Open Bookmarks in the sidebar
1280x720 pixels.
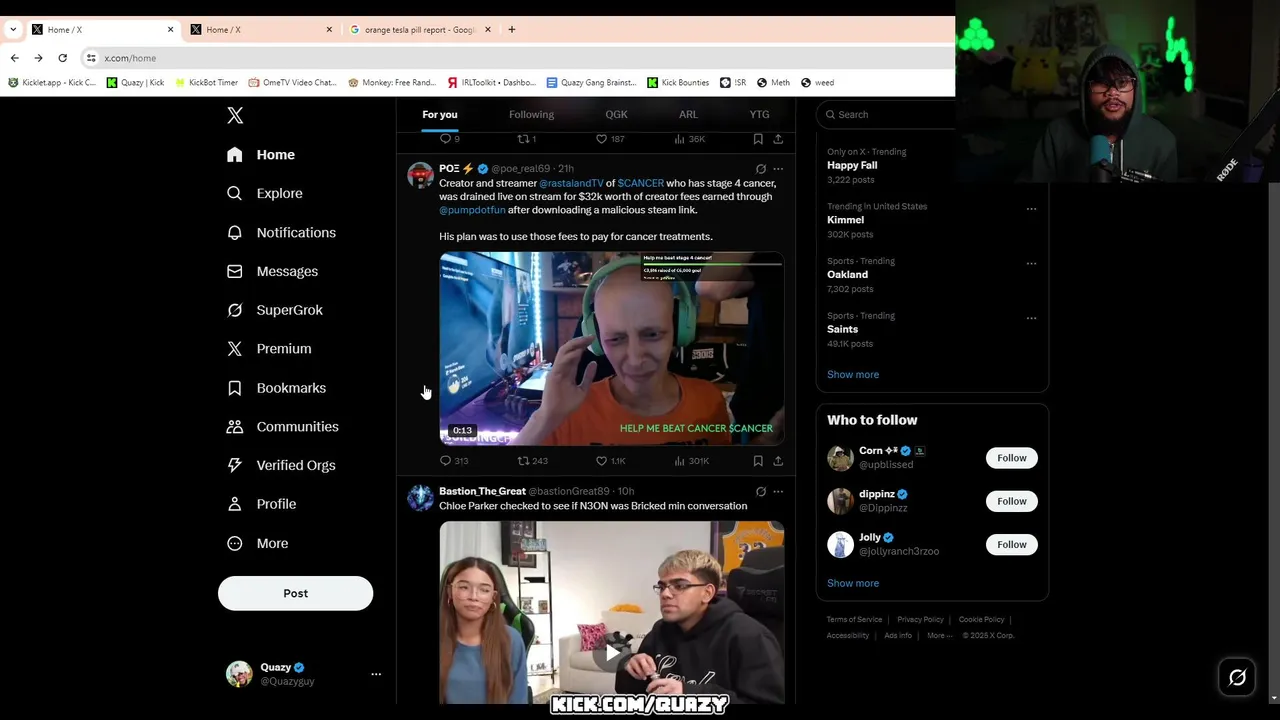[276, 388]
